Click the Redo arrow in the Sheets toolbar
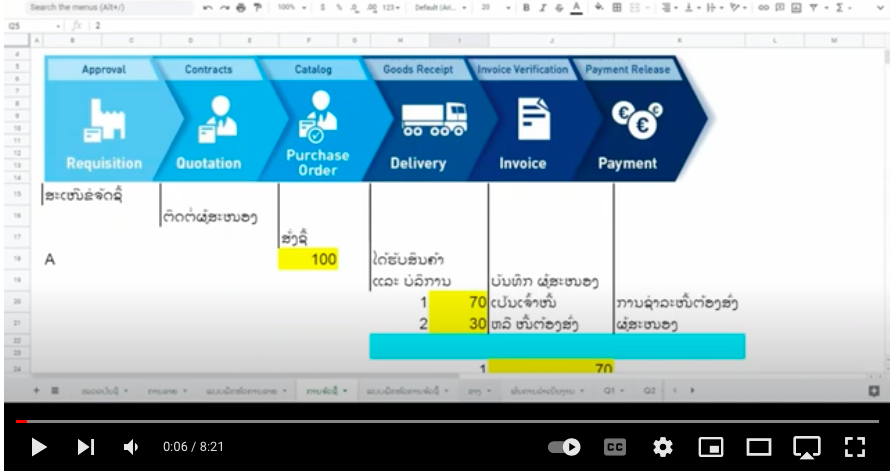The image size is (890, 473). click(x=225, y=7)
